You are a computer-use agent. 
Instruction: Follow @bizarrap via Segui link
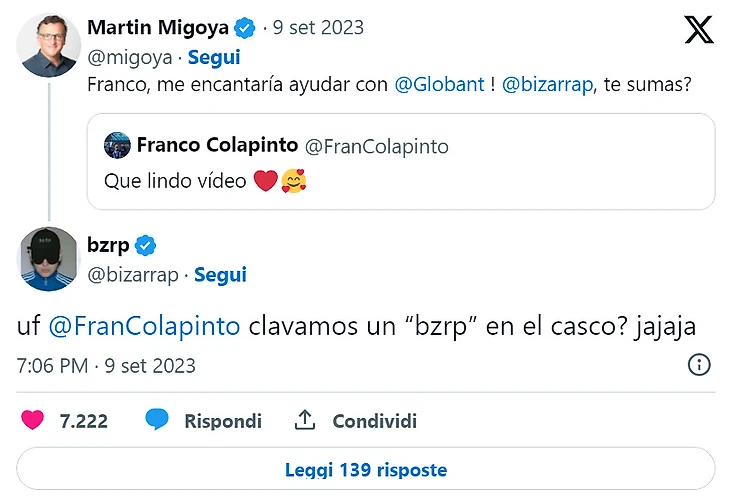point(220,275)
